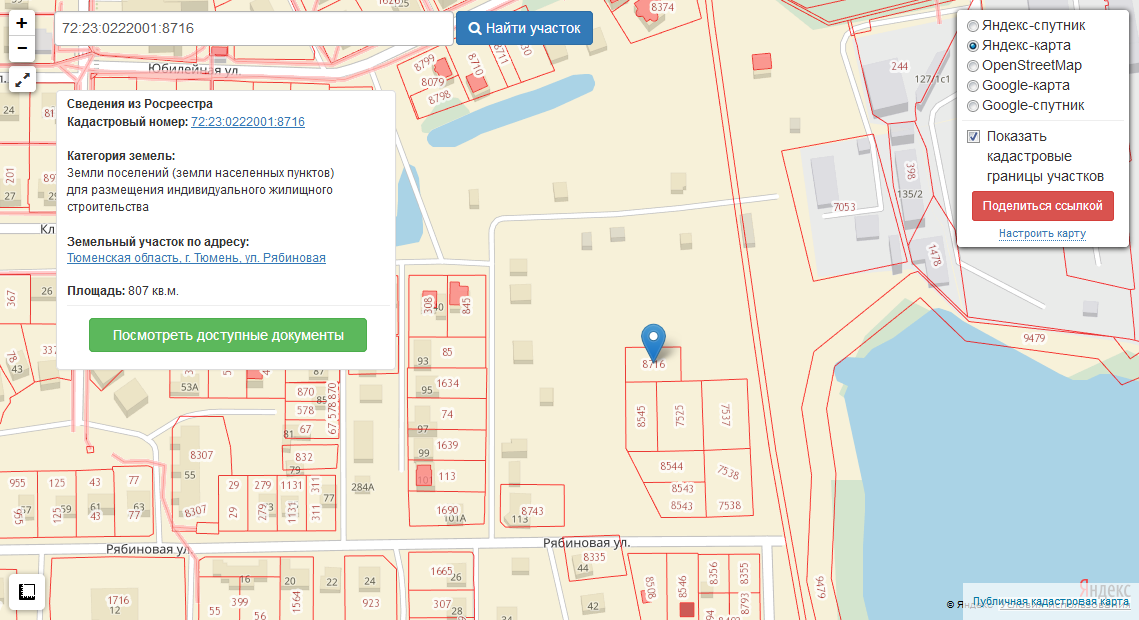Select Яндекс-спутник map layer

(973, 25)
